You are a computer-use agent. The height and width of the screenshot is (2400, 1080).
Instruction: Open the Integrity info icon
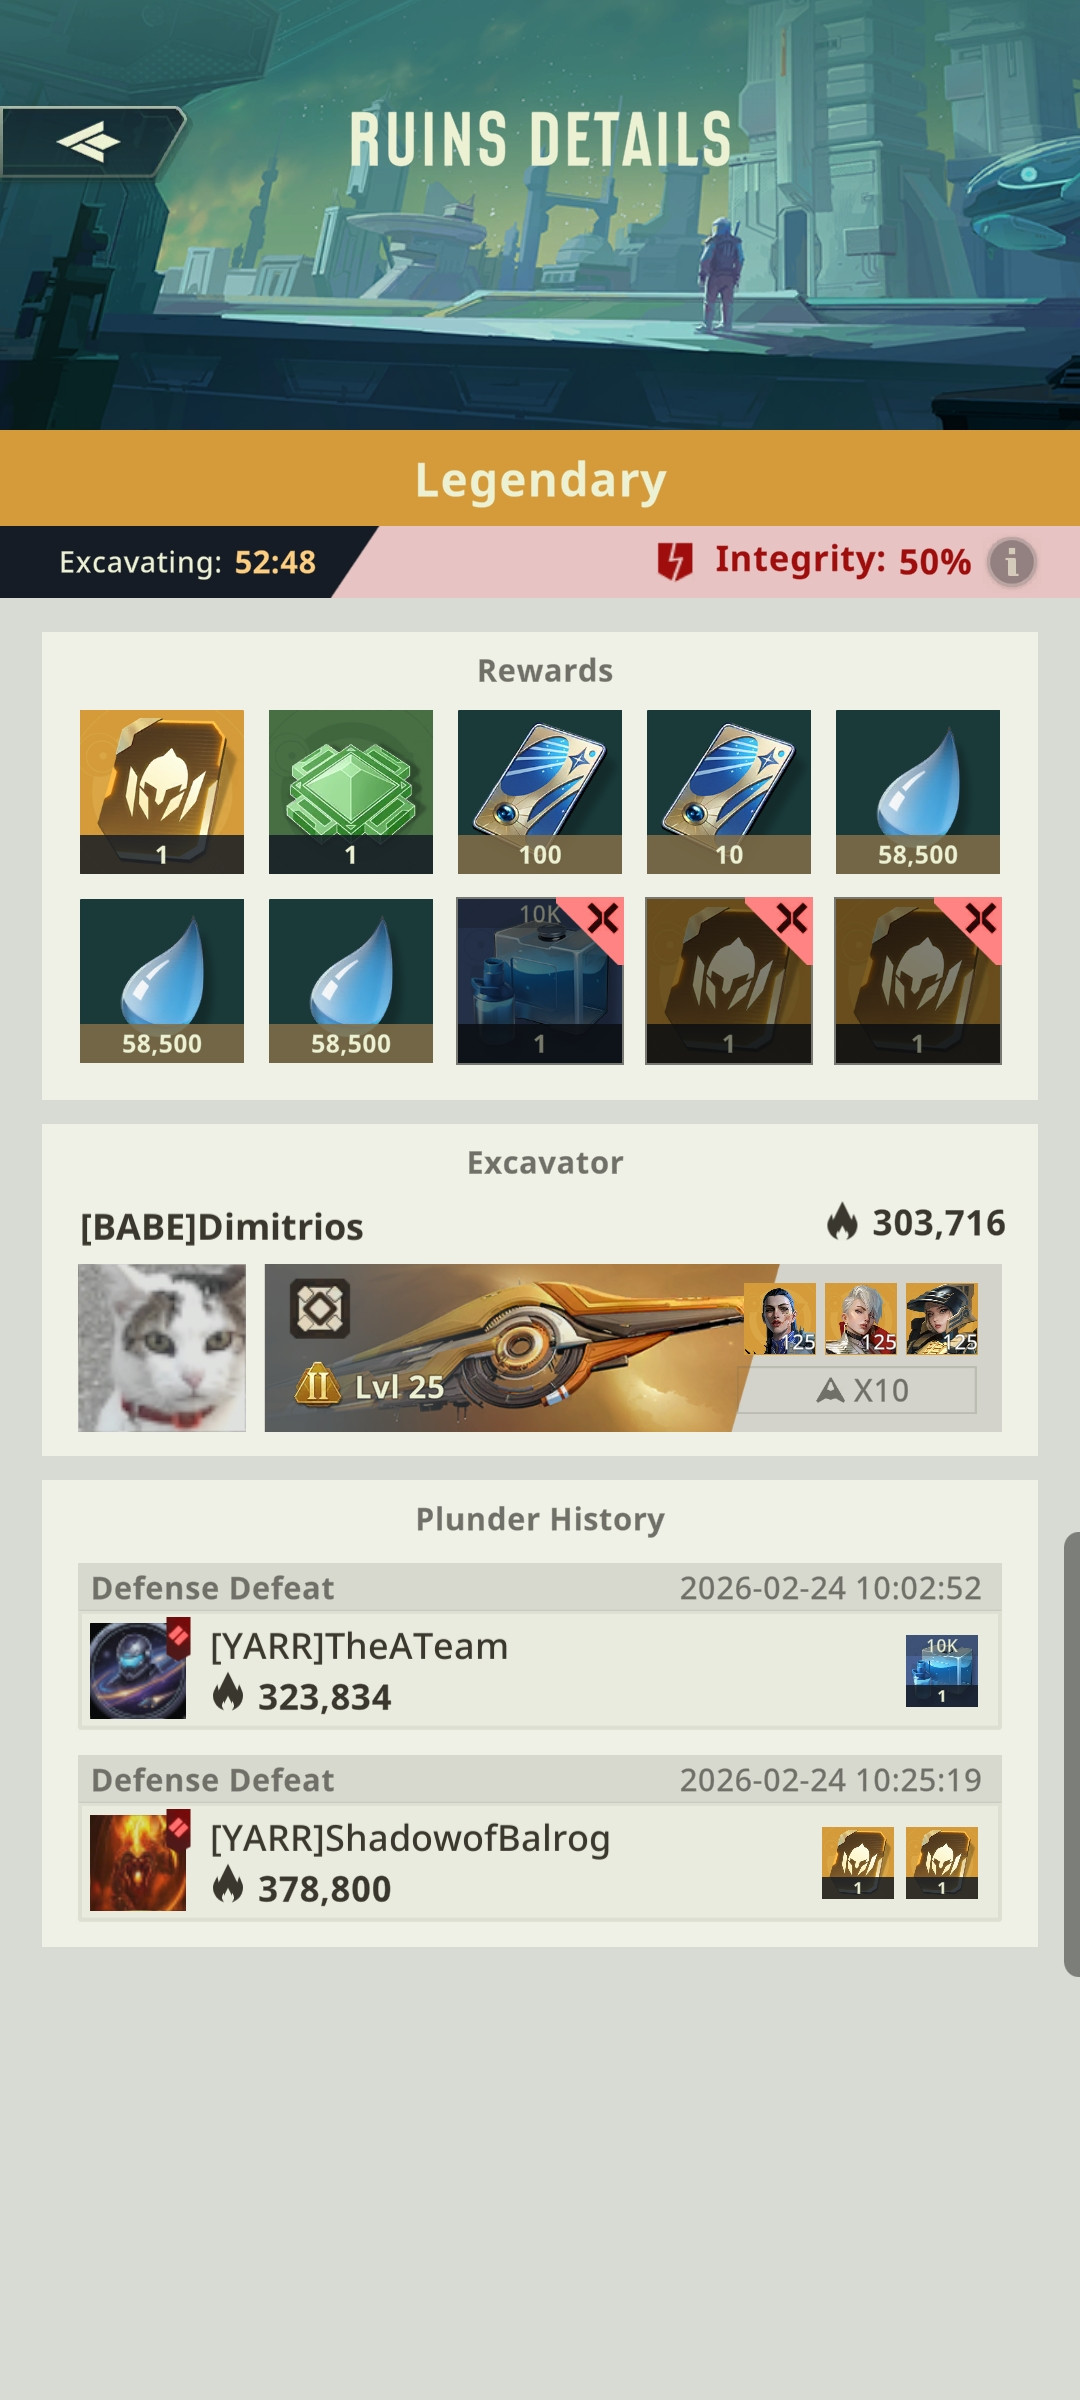(x=1012, y=562)
